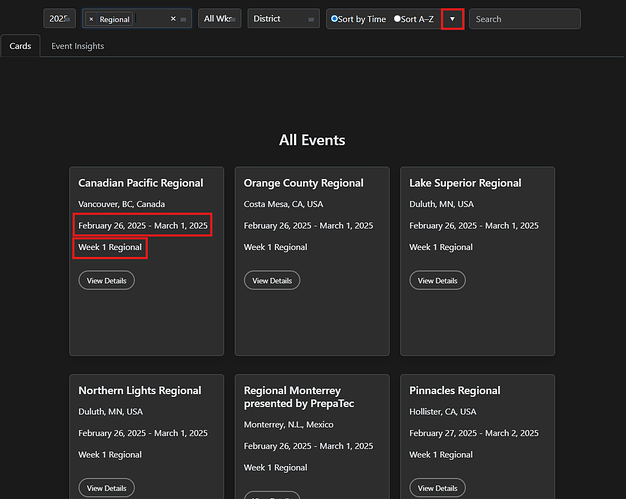Click Vancouver, BC, Canada location text
The height and width of the screenshot is (499, 626).
(x=122, y=204)
